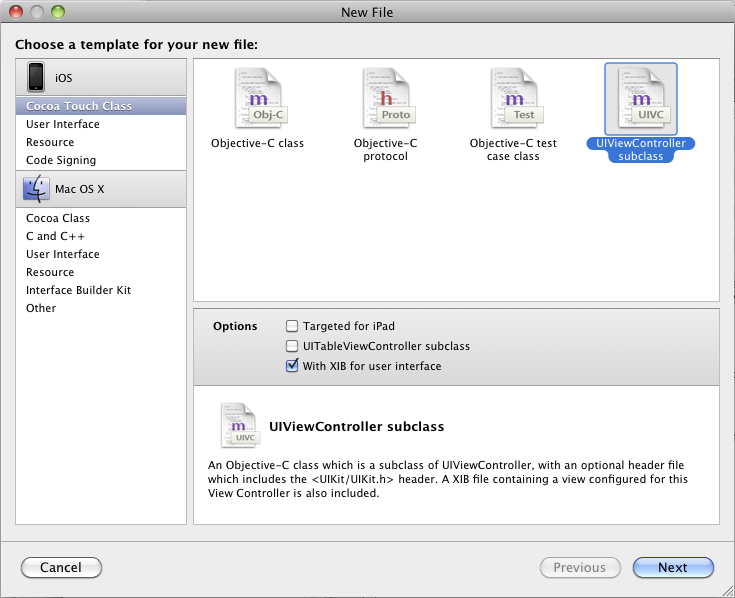
Task: Click the Mac OS X Finder icon
Action: click(36, 188)
